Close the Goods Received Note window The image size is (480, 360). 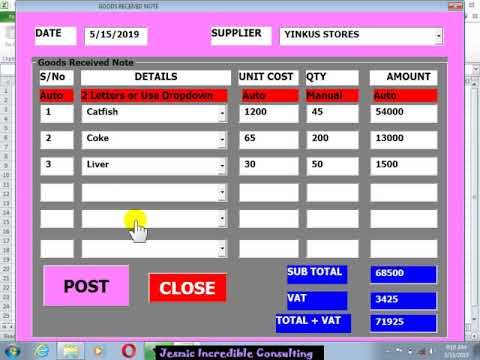pyautogui.click(x=455, y=6)
